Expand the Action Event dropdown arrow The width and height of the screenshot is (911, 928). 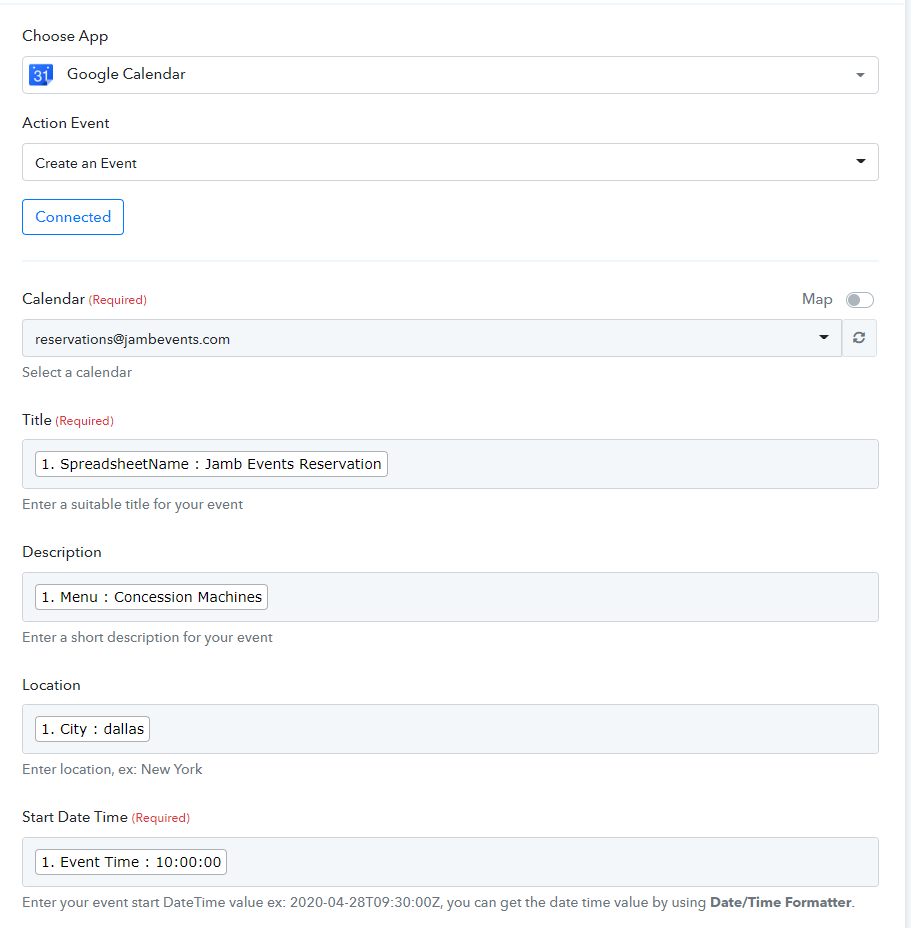point(861,162)
